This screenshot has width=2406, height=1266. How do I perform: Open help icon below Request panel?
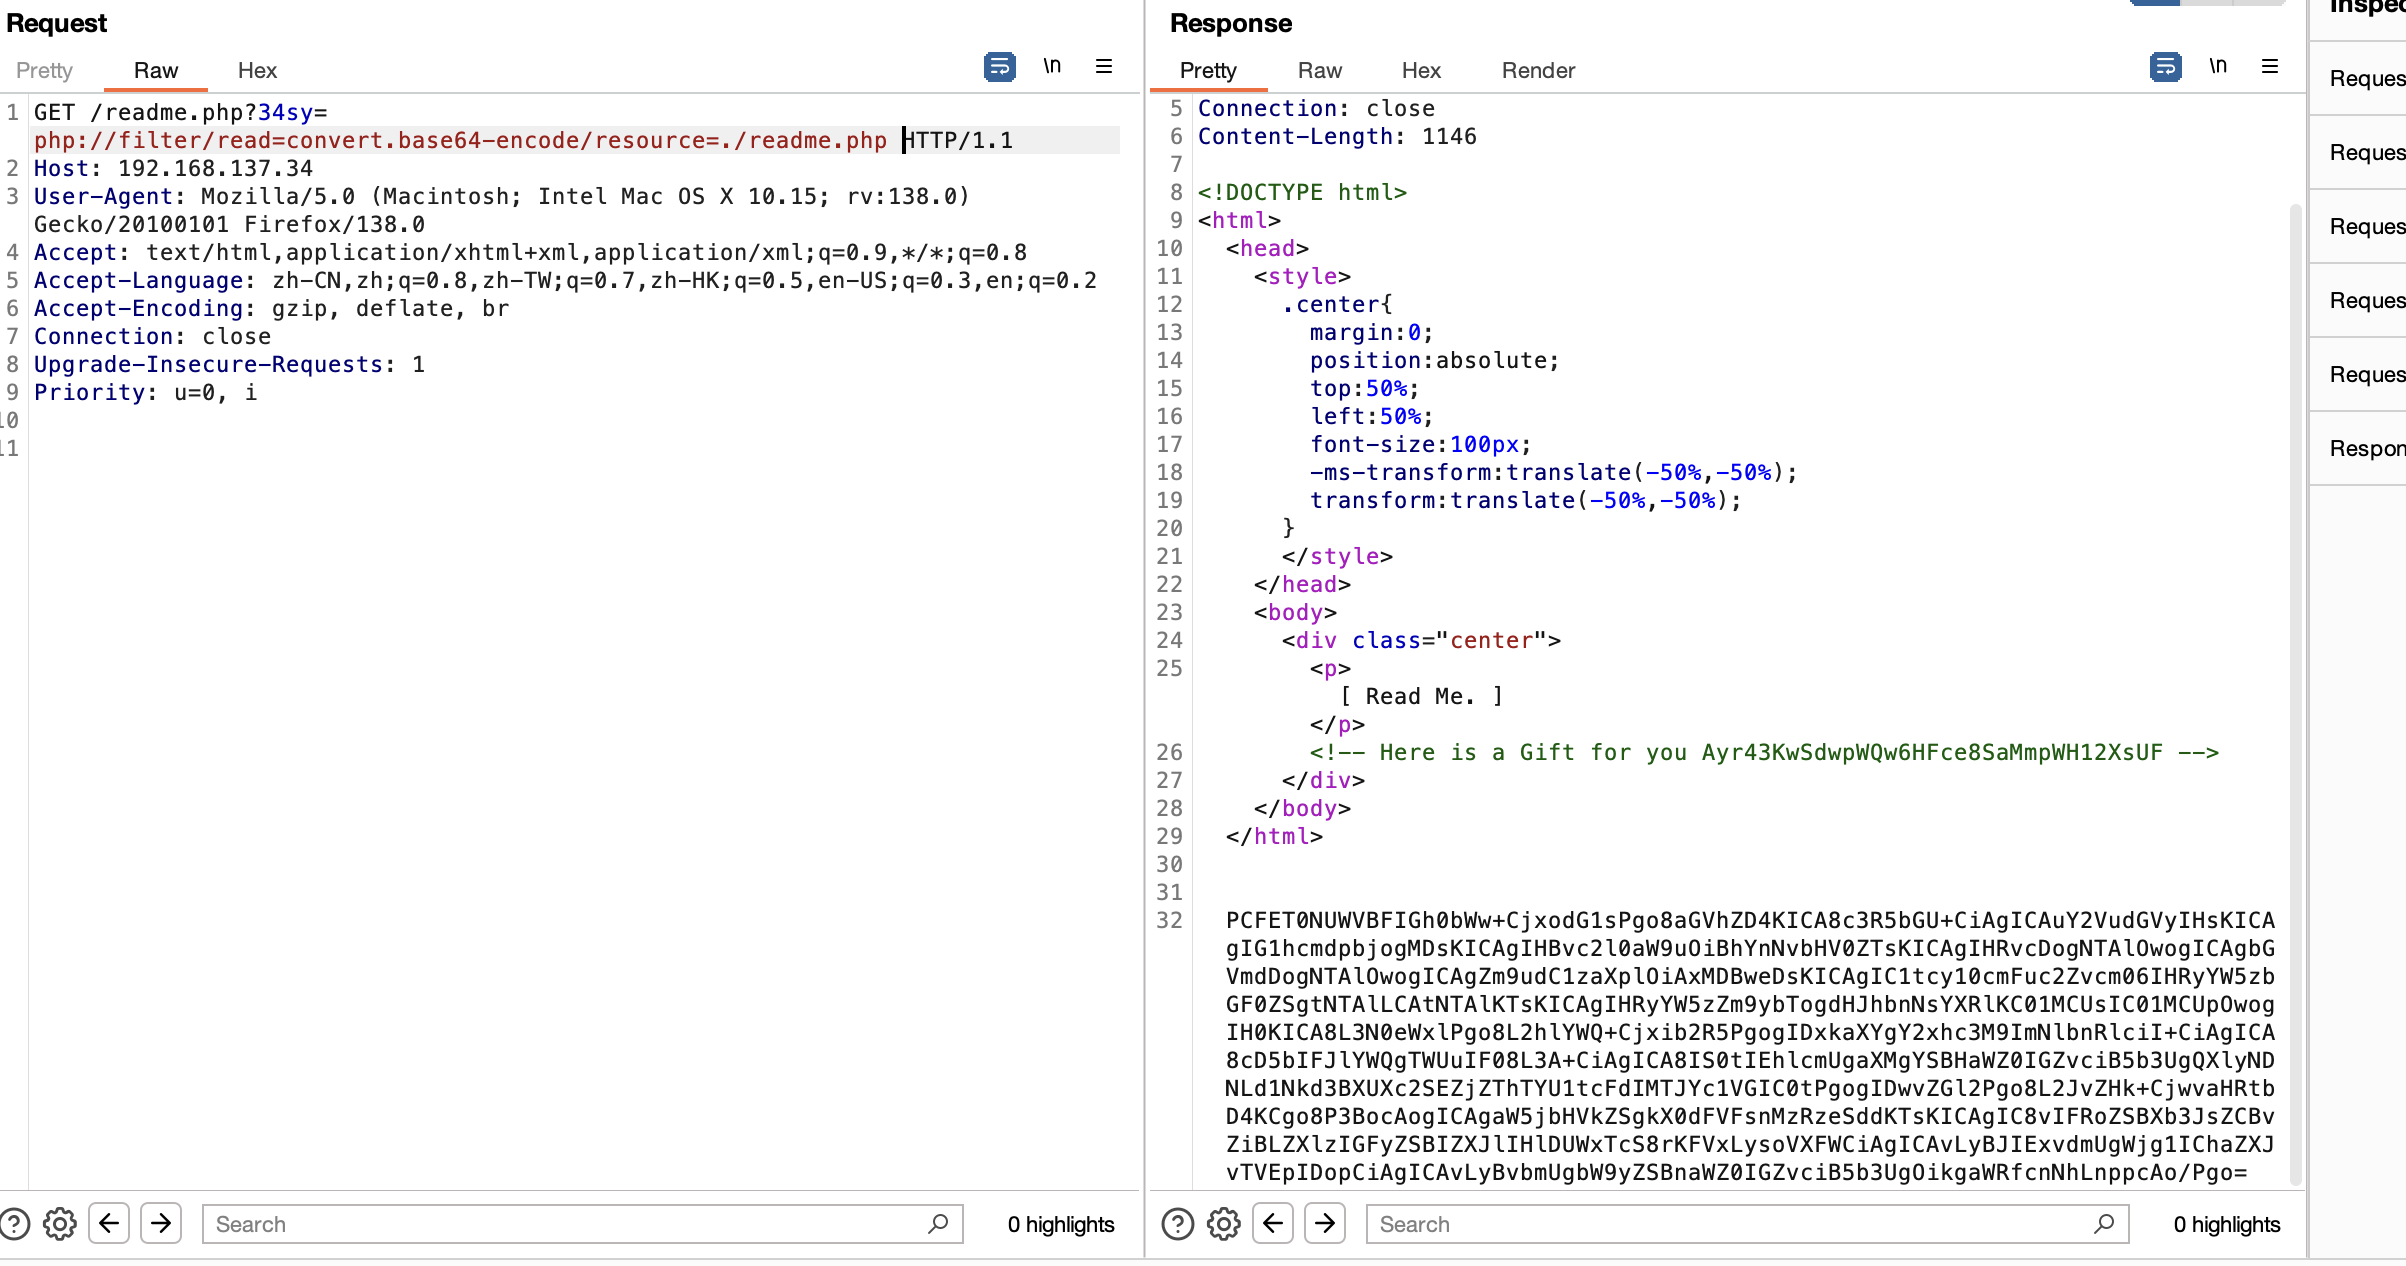[x=14, y=1224]
